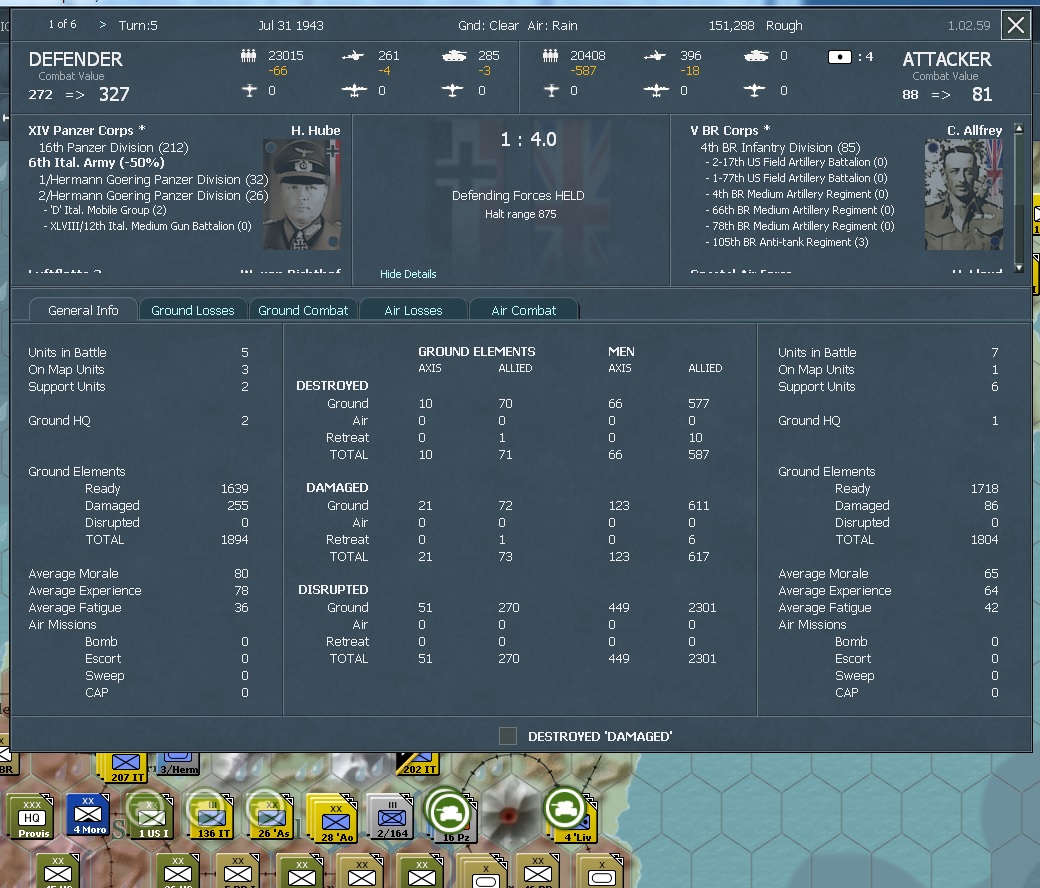Select the 4 Moro division counter

tap(87, 816)
